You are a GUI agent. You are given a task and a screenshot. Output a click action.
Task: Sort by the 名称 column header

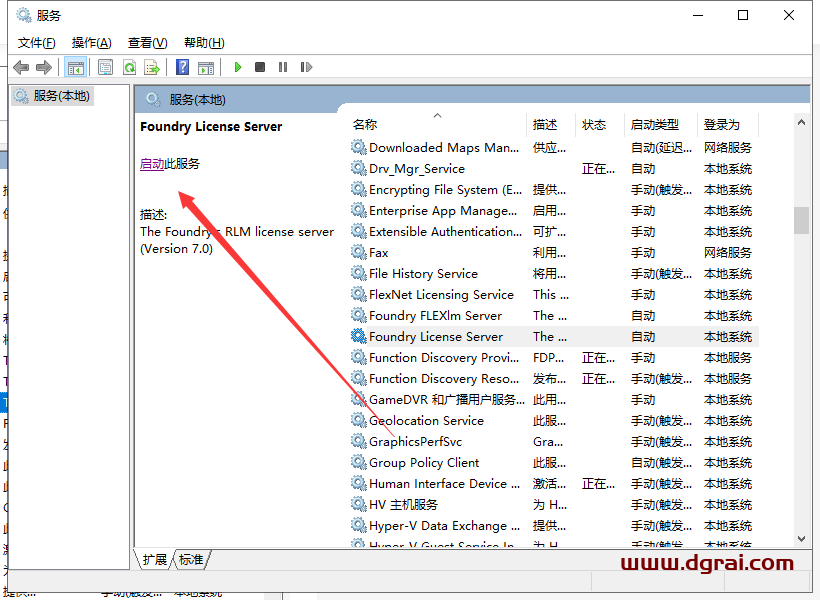point(437,124)
